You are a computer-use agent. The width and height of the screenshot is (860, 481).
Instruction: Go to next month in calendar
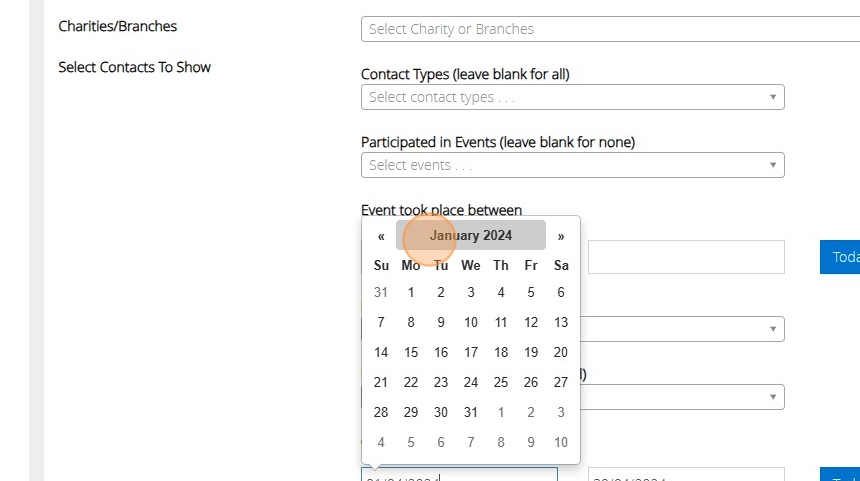tap(561, 236)
